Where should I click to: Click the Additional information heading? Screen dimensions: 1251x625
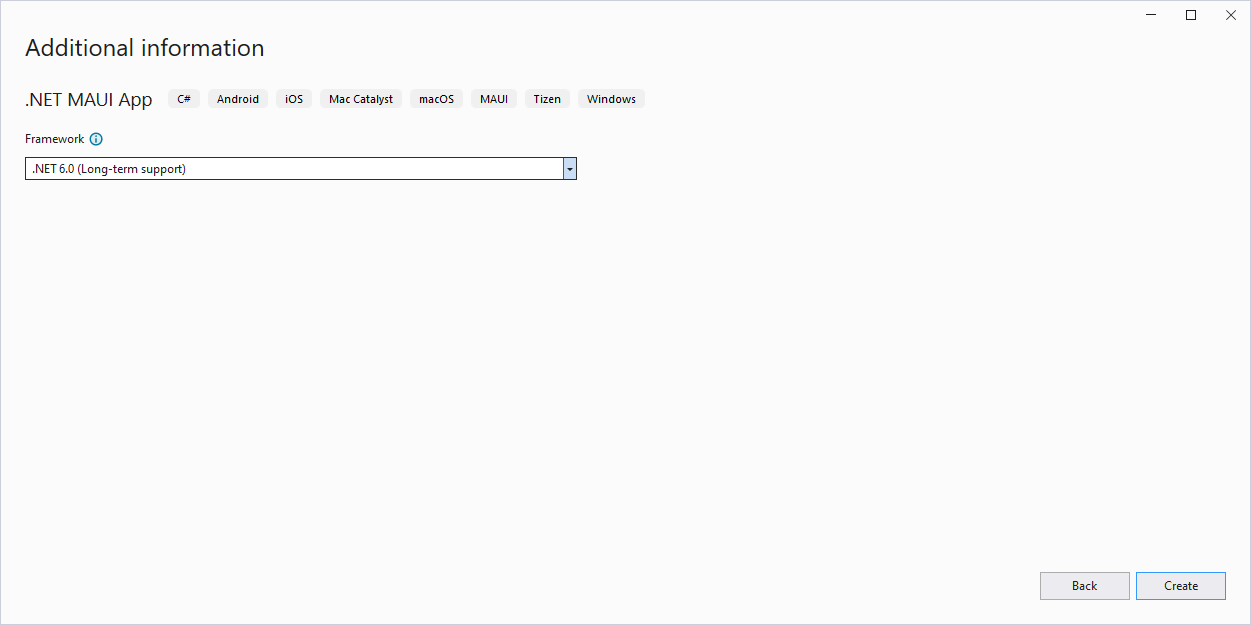pos(145,48)
